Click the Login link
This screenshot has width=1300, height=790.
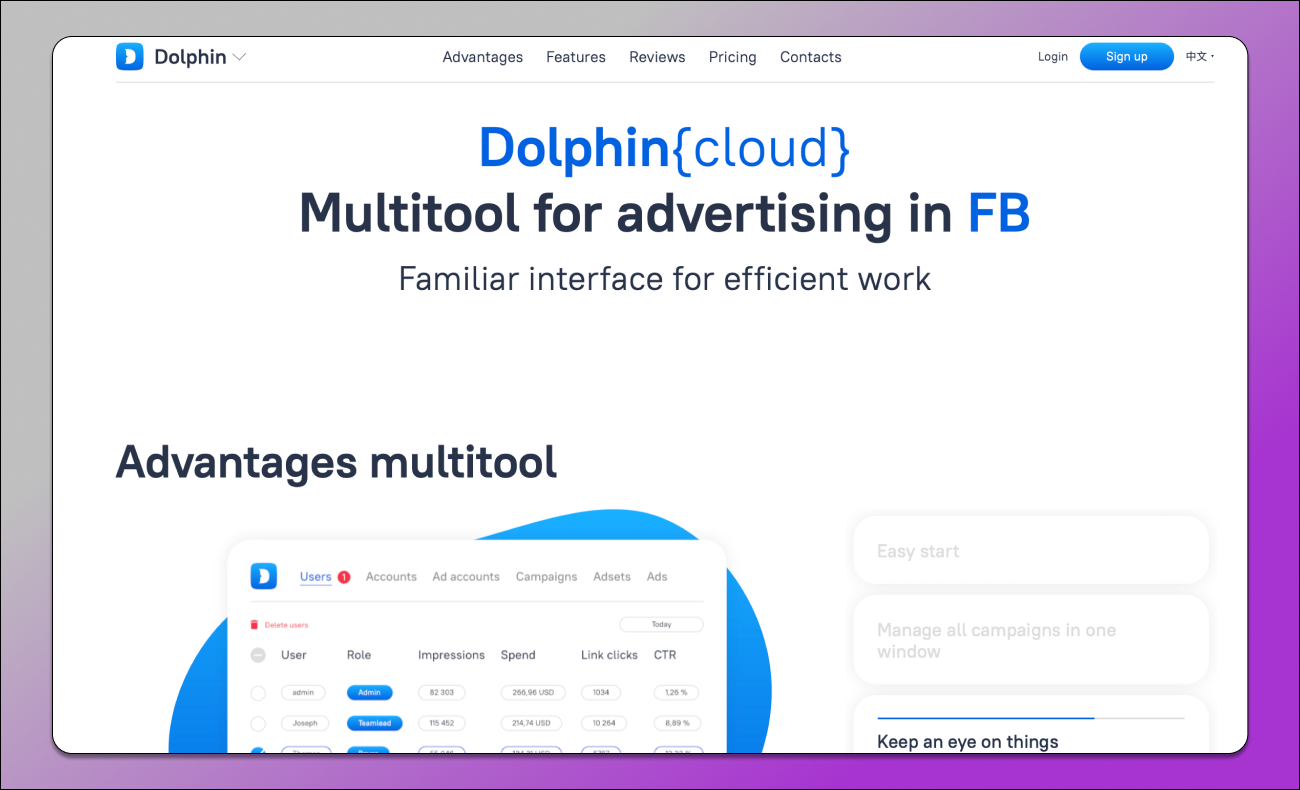[1053, 57]
